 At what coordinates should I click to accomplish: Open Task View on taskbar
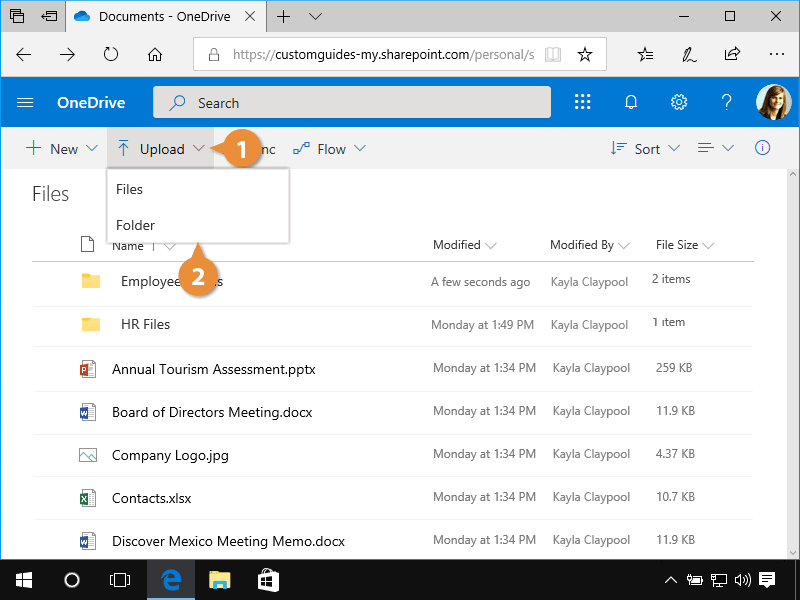[x=120, y=580]
